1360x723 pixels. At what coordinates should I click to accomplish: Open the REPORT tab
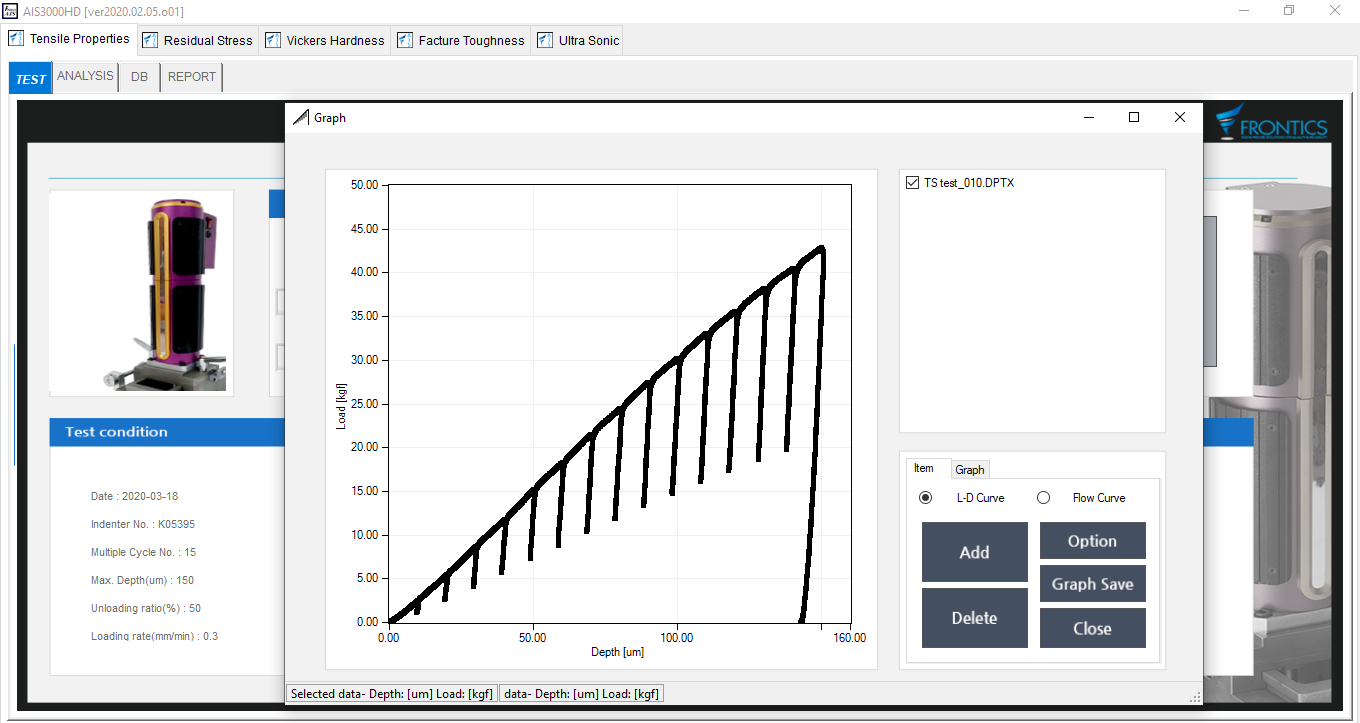pos(191,76)
